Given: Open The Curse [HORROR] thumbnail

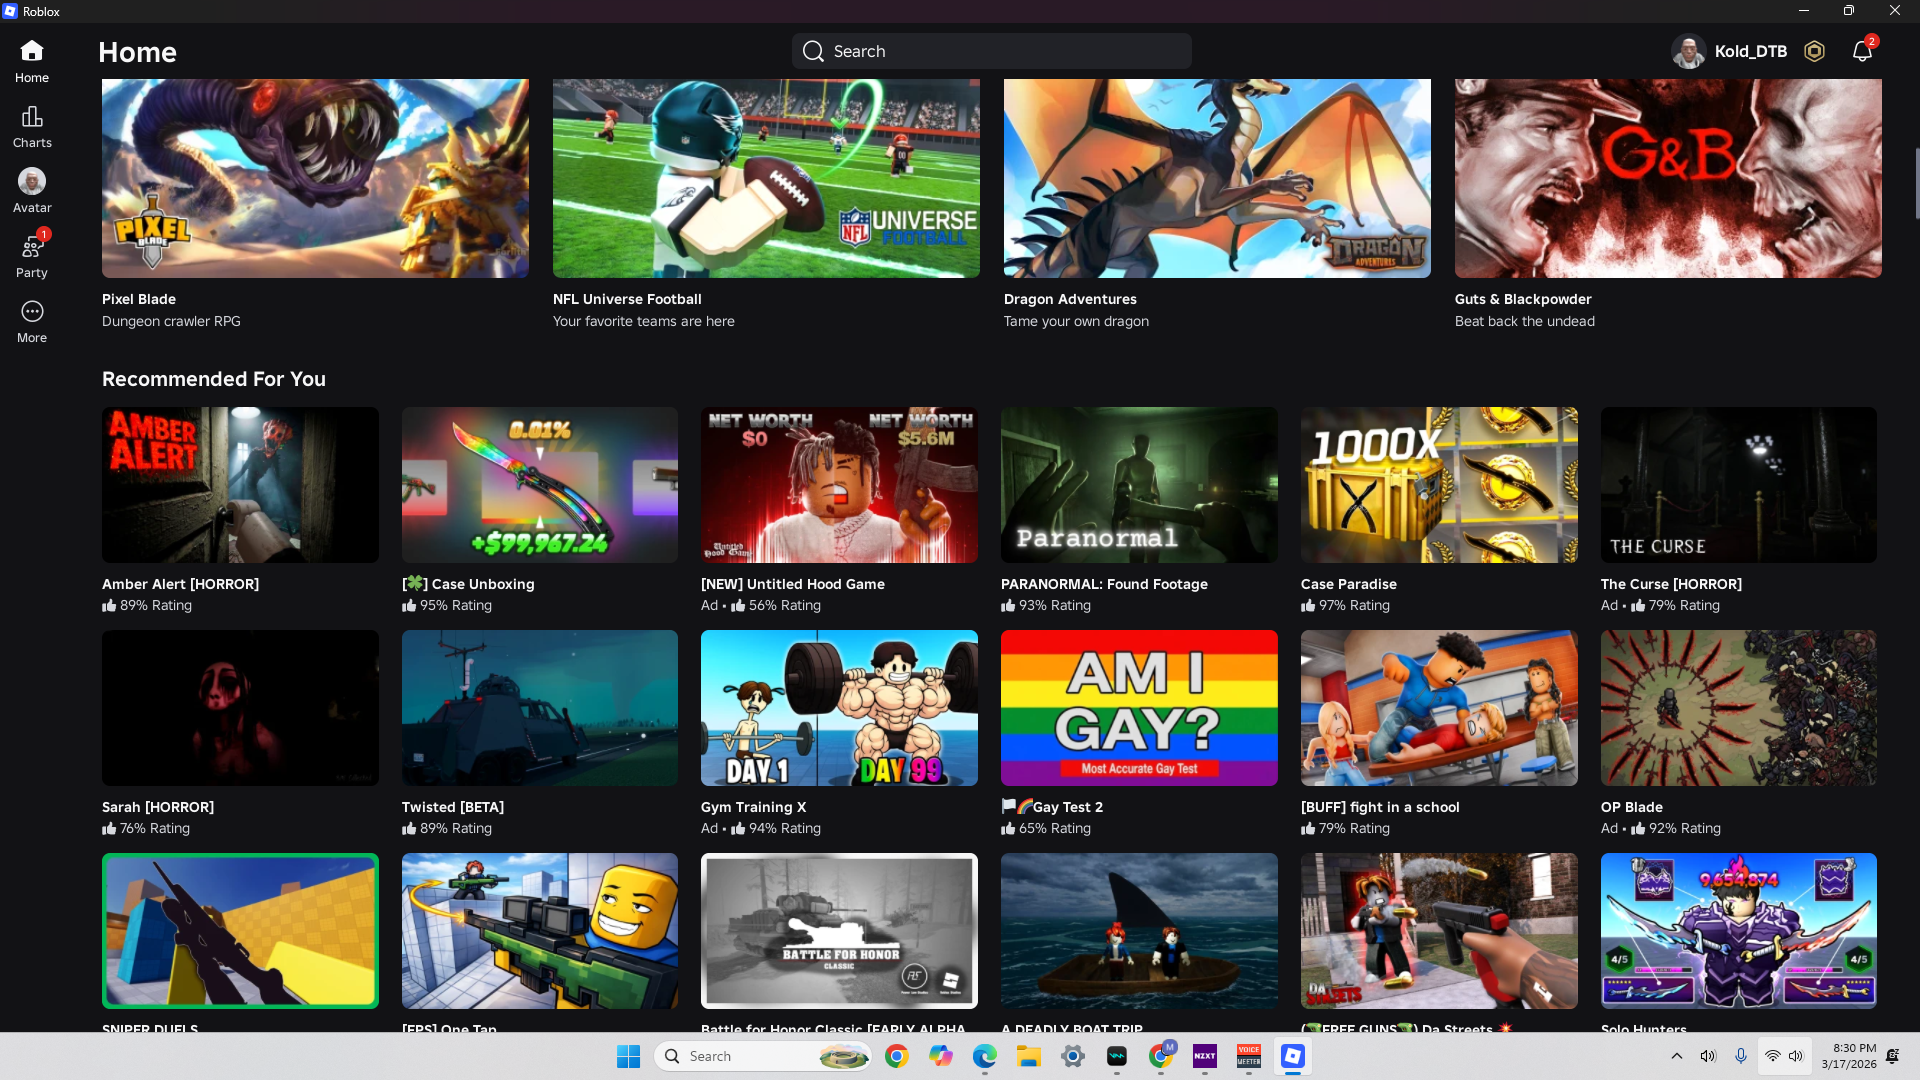Looking at the screenshot, I should pyautogui.click(x=1739, y=485).
